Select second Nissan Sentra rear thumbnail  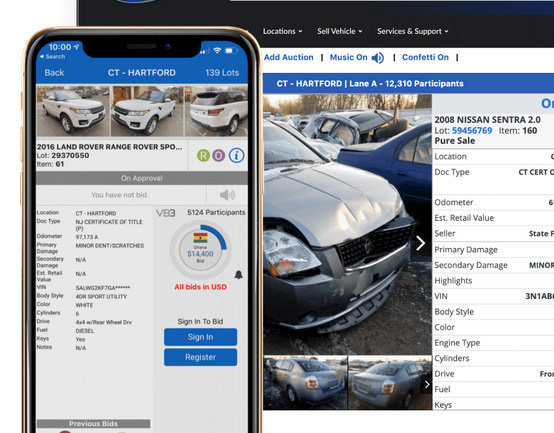coord(390,383)
